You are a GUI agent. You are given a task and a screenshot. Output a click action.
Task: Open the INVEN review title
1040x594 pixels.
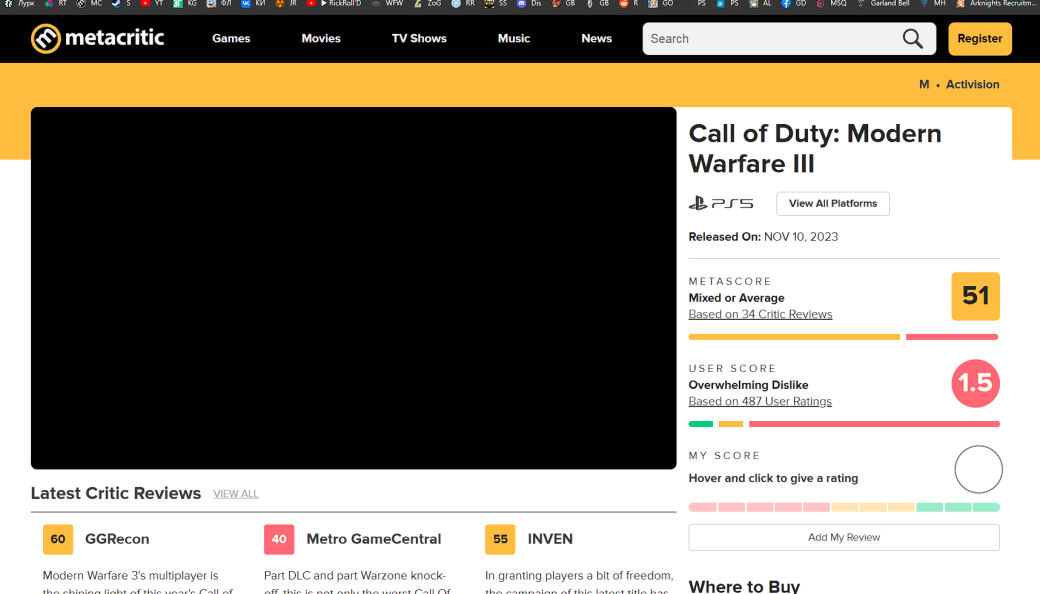tap(550, 539)
